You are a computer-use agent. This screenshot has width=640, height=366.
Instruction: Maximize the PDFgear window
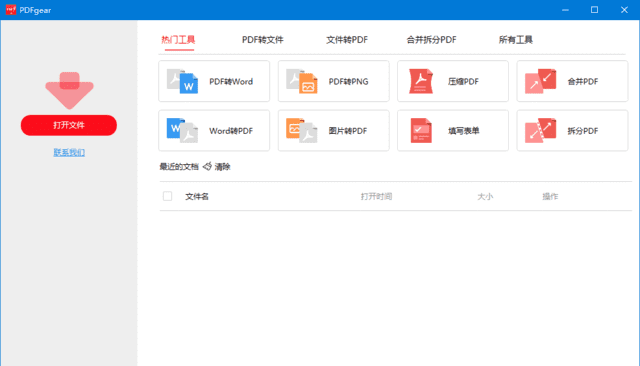[595, 10]
